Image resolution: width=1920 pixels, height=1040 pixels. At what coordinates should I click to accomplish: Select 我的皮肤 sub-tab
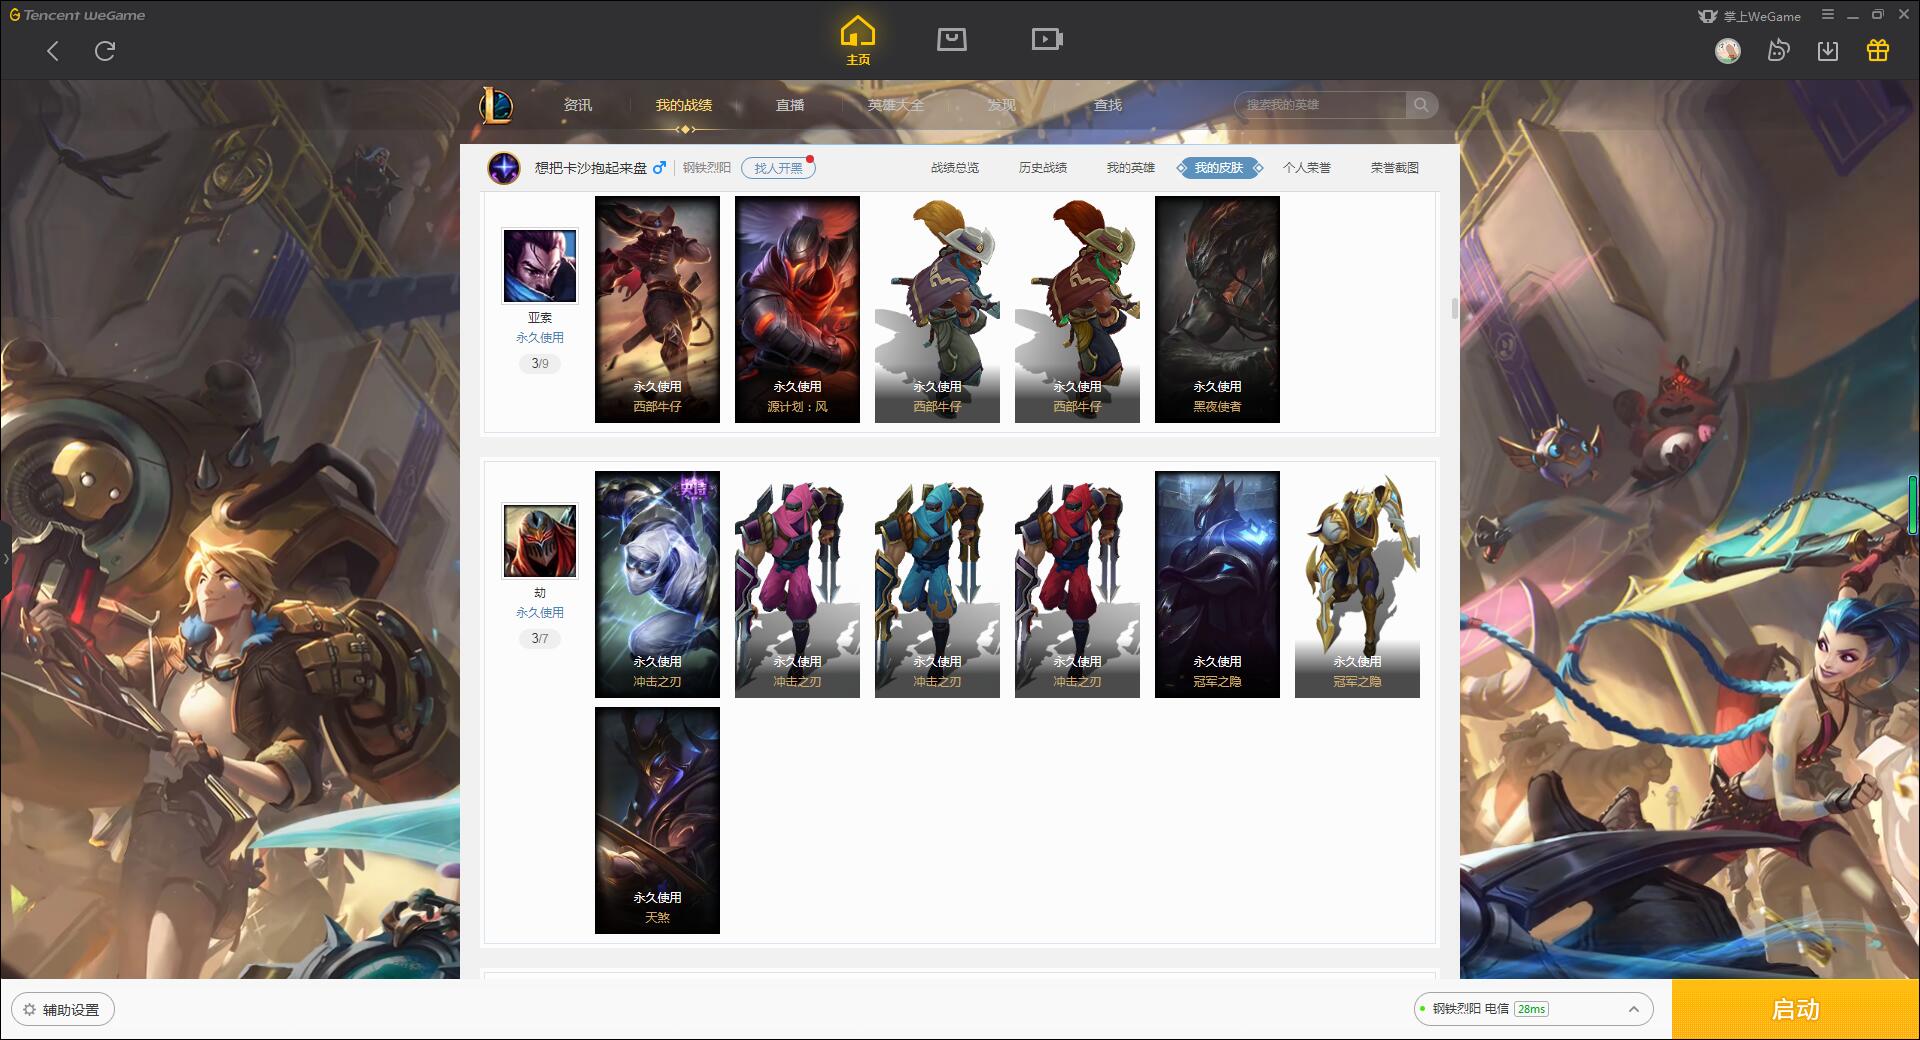click(1219, 168)
